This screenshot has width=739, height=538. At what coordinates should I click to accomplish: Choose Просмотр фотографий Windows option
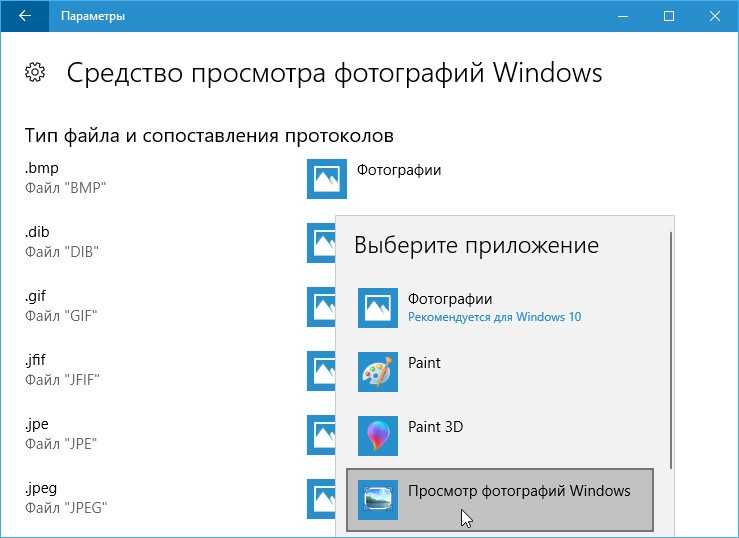click(x=500, y=500)
